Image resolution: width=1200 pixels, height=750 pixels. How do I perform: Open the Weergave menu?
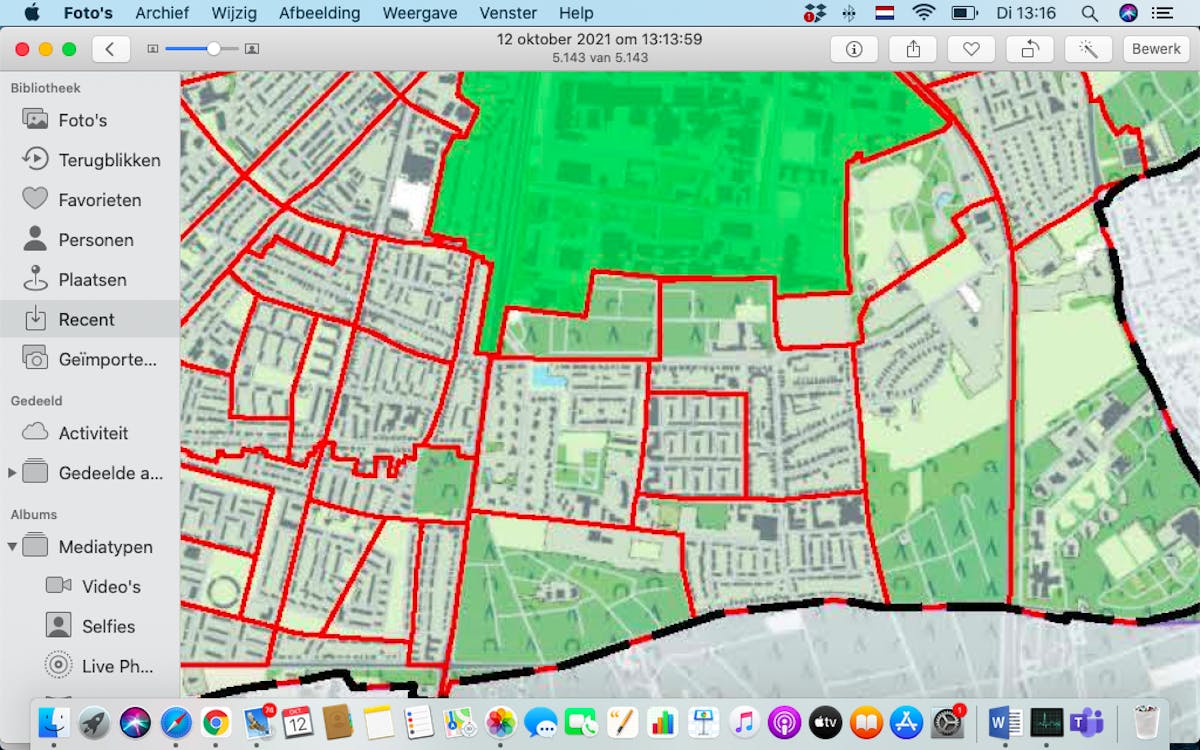tap(420, 13)
